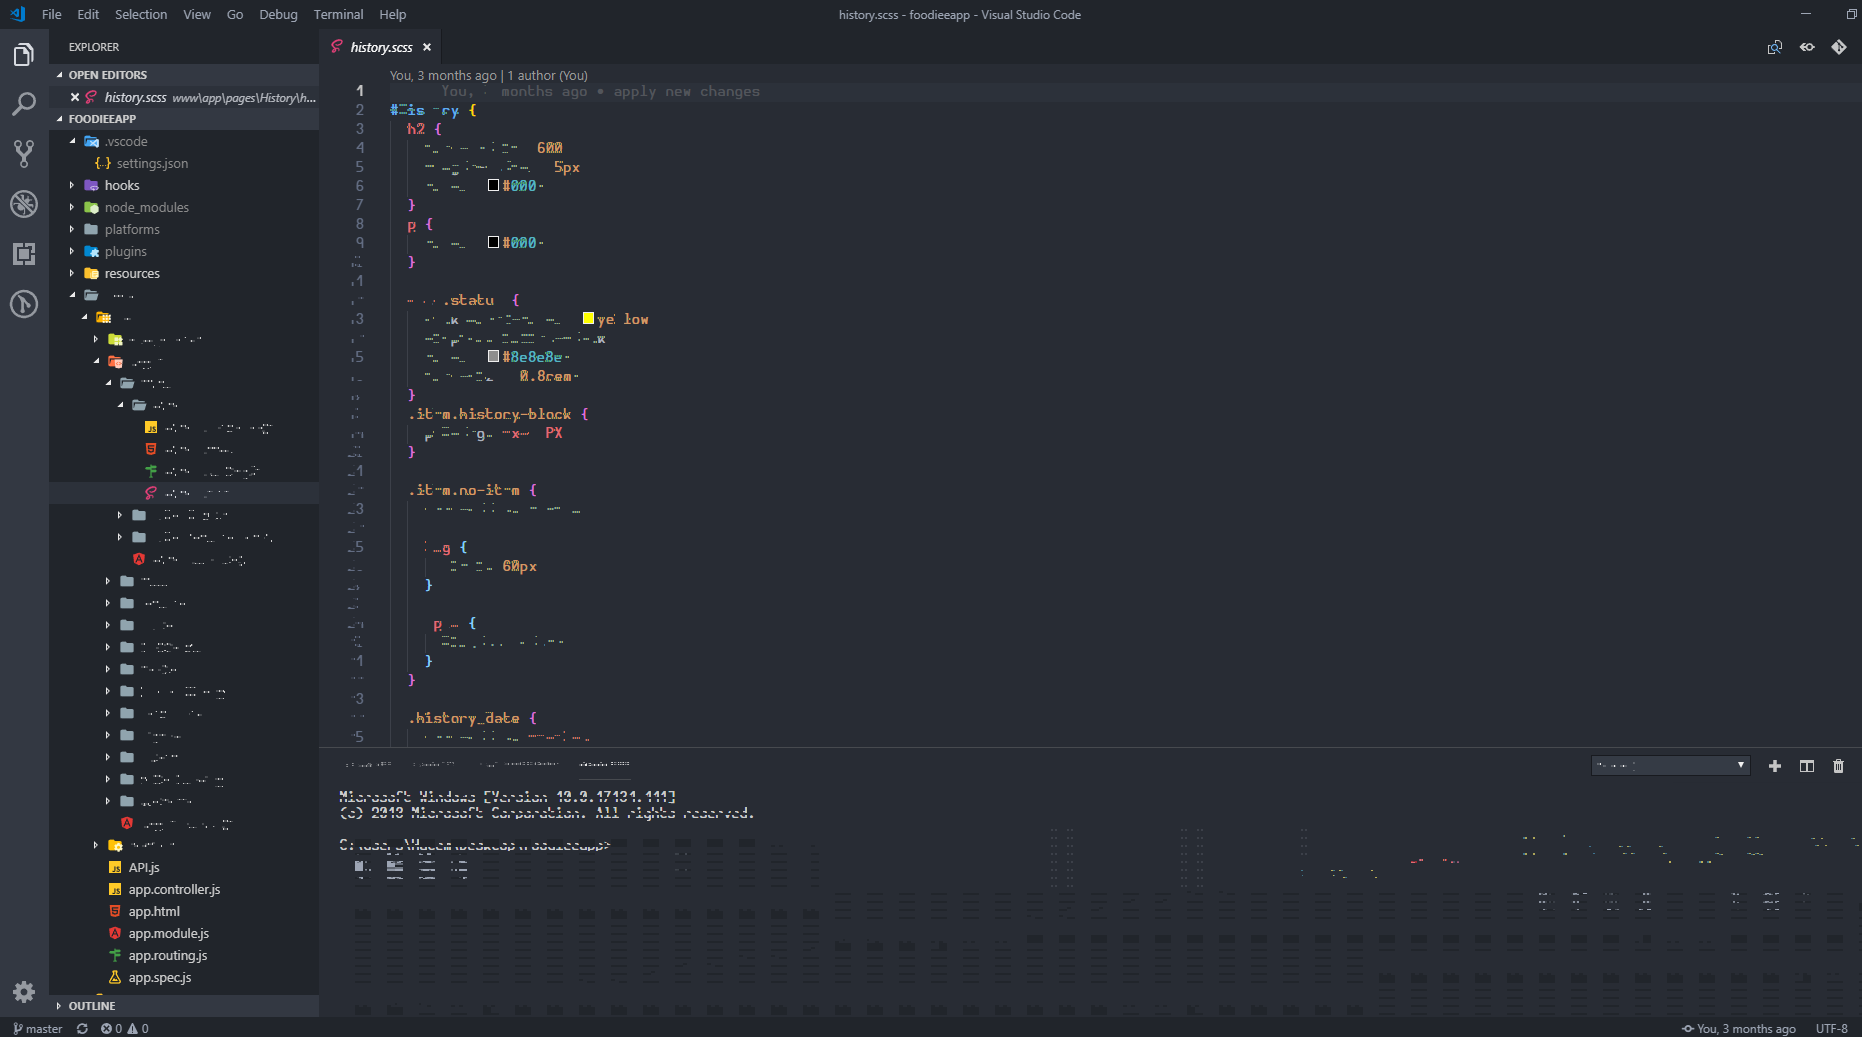Open the terminal selection dropdown

1669,765
